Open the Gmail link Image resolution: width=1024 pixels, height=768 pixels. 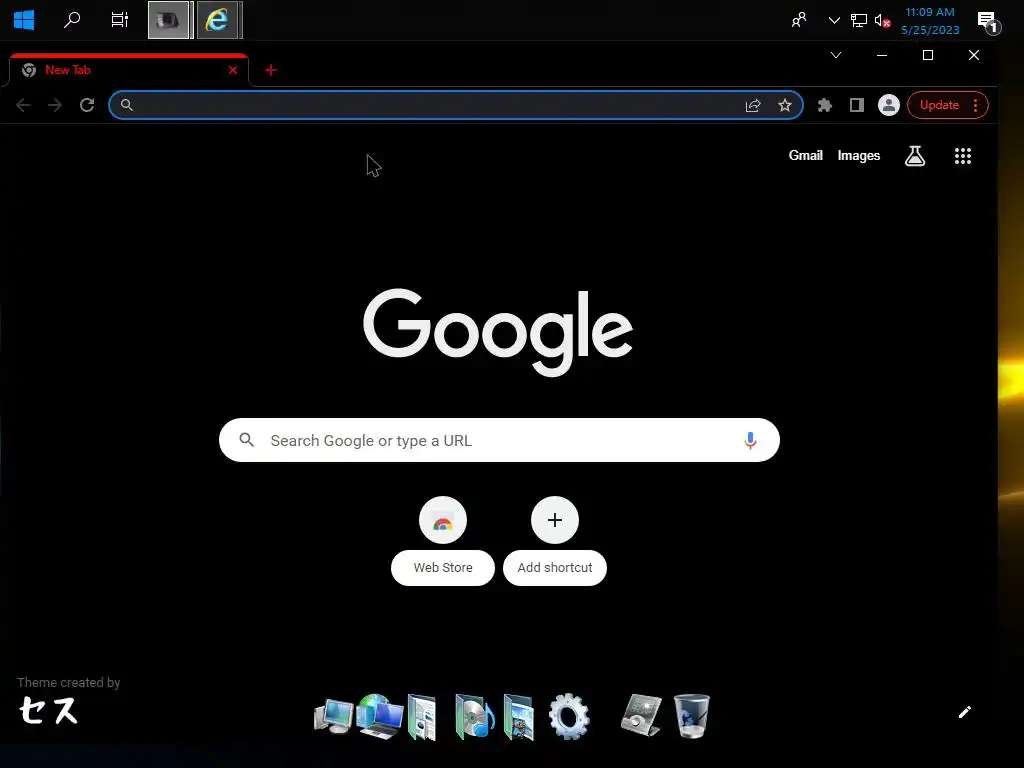coord(805,155)
